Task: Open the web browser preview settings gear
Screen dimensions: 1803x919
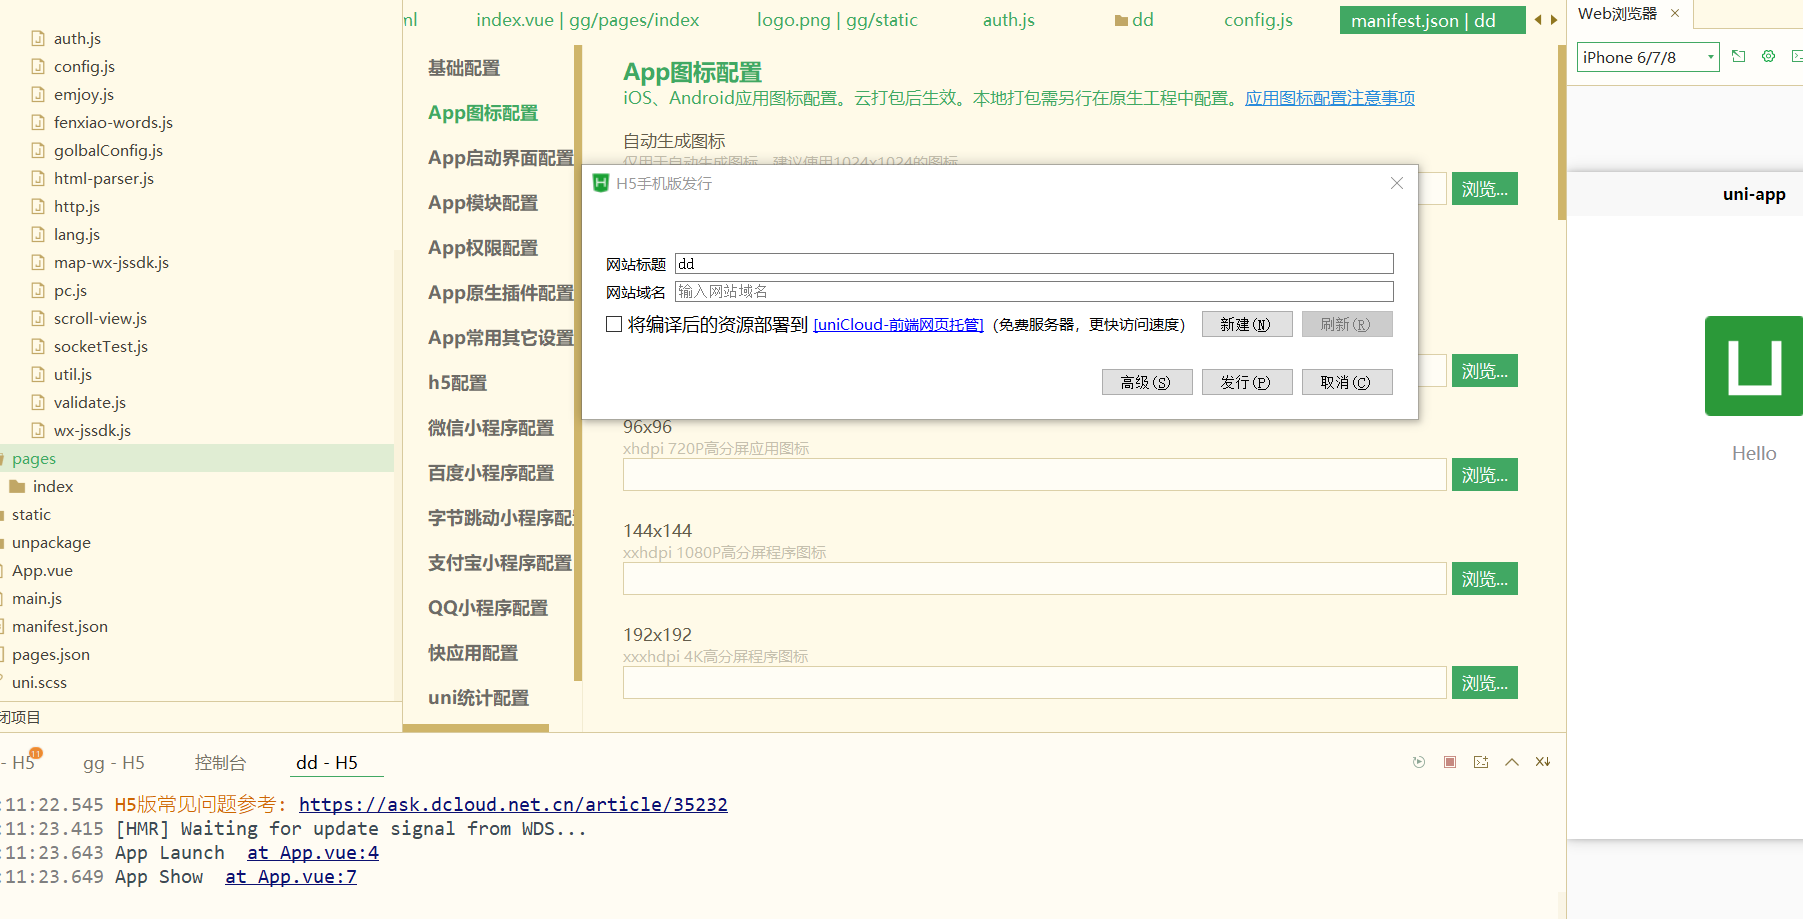Action: point(1768,57)
